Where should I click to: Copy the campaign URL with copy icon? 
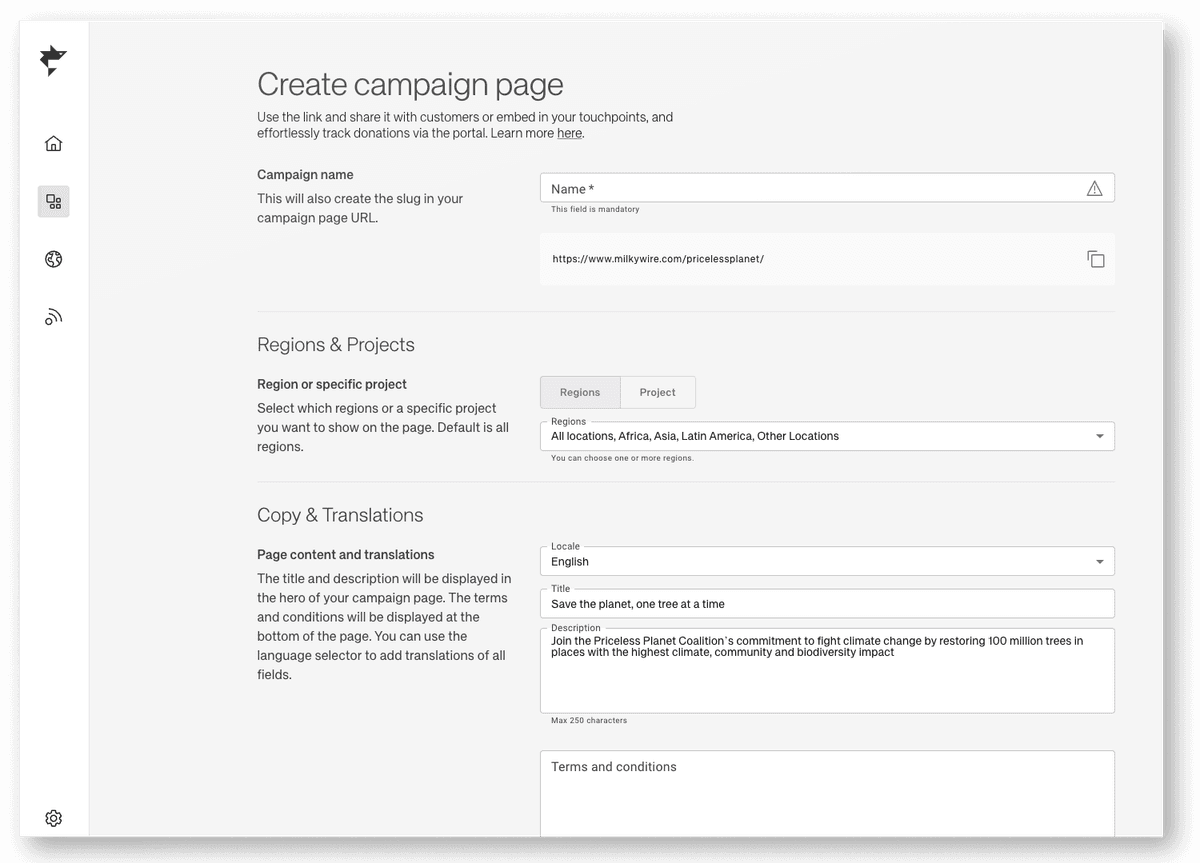1096,259
